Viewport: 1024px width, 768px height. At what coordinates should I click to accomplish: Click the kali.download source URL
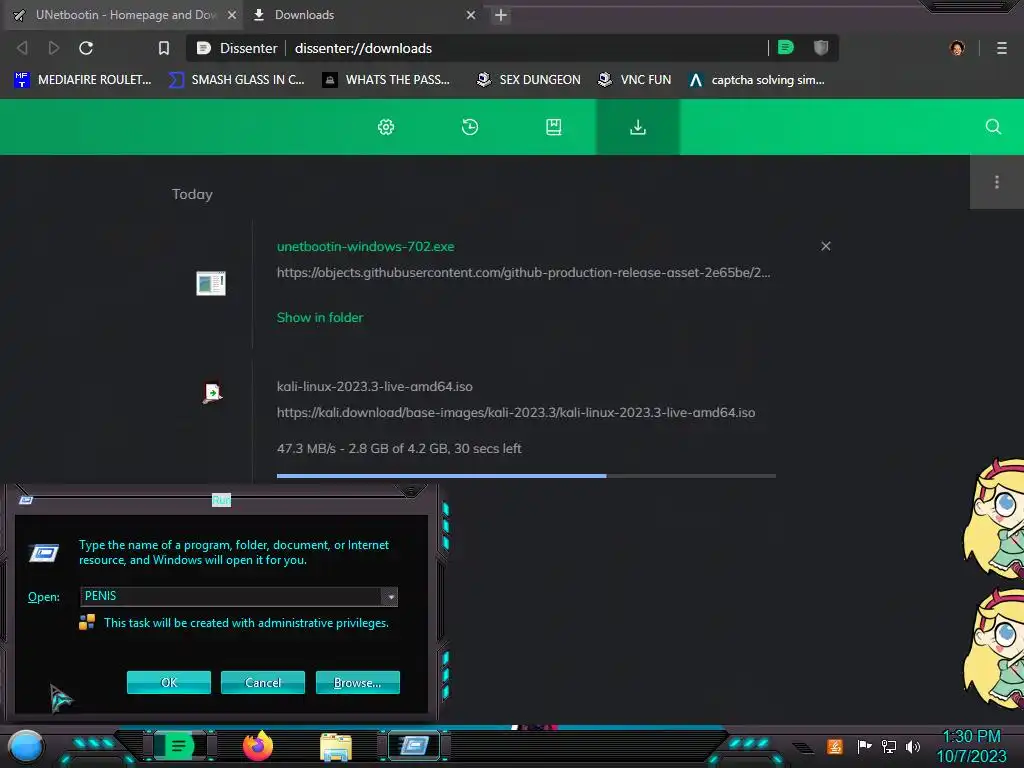[x=516, y=412]
